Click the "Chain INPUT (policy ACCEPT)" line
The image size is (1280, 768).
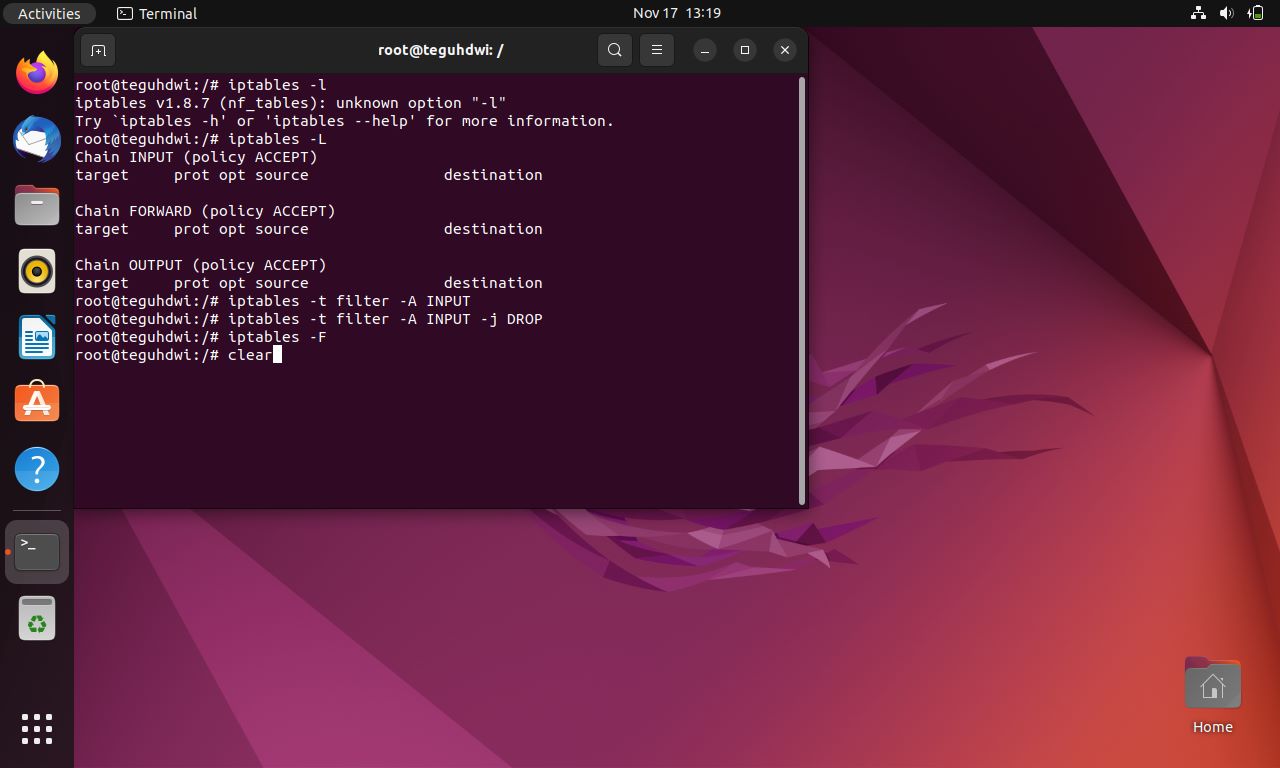click(196, 157)
